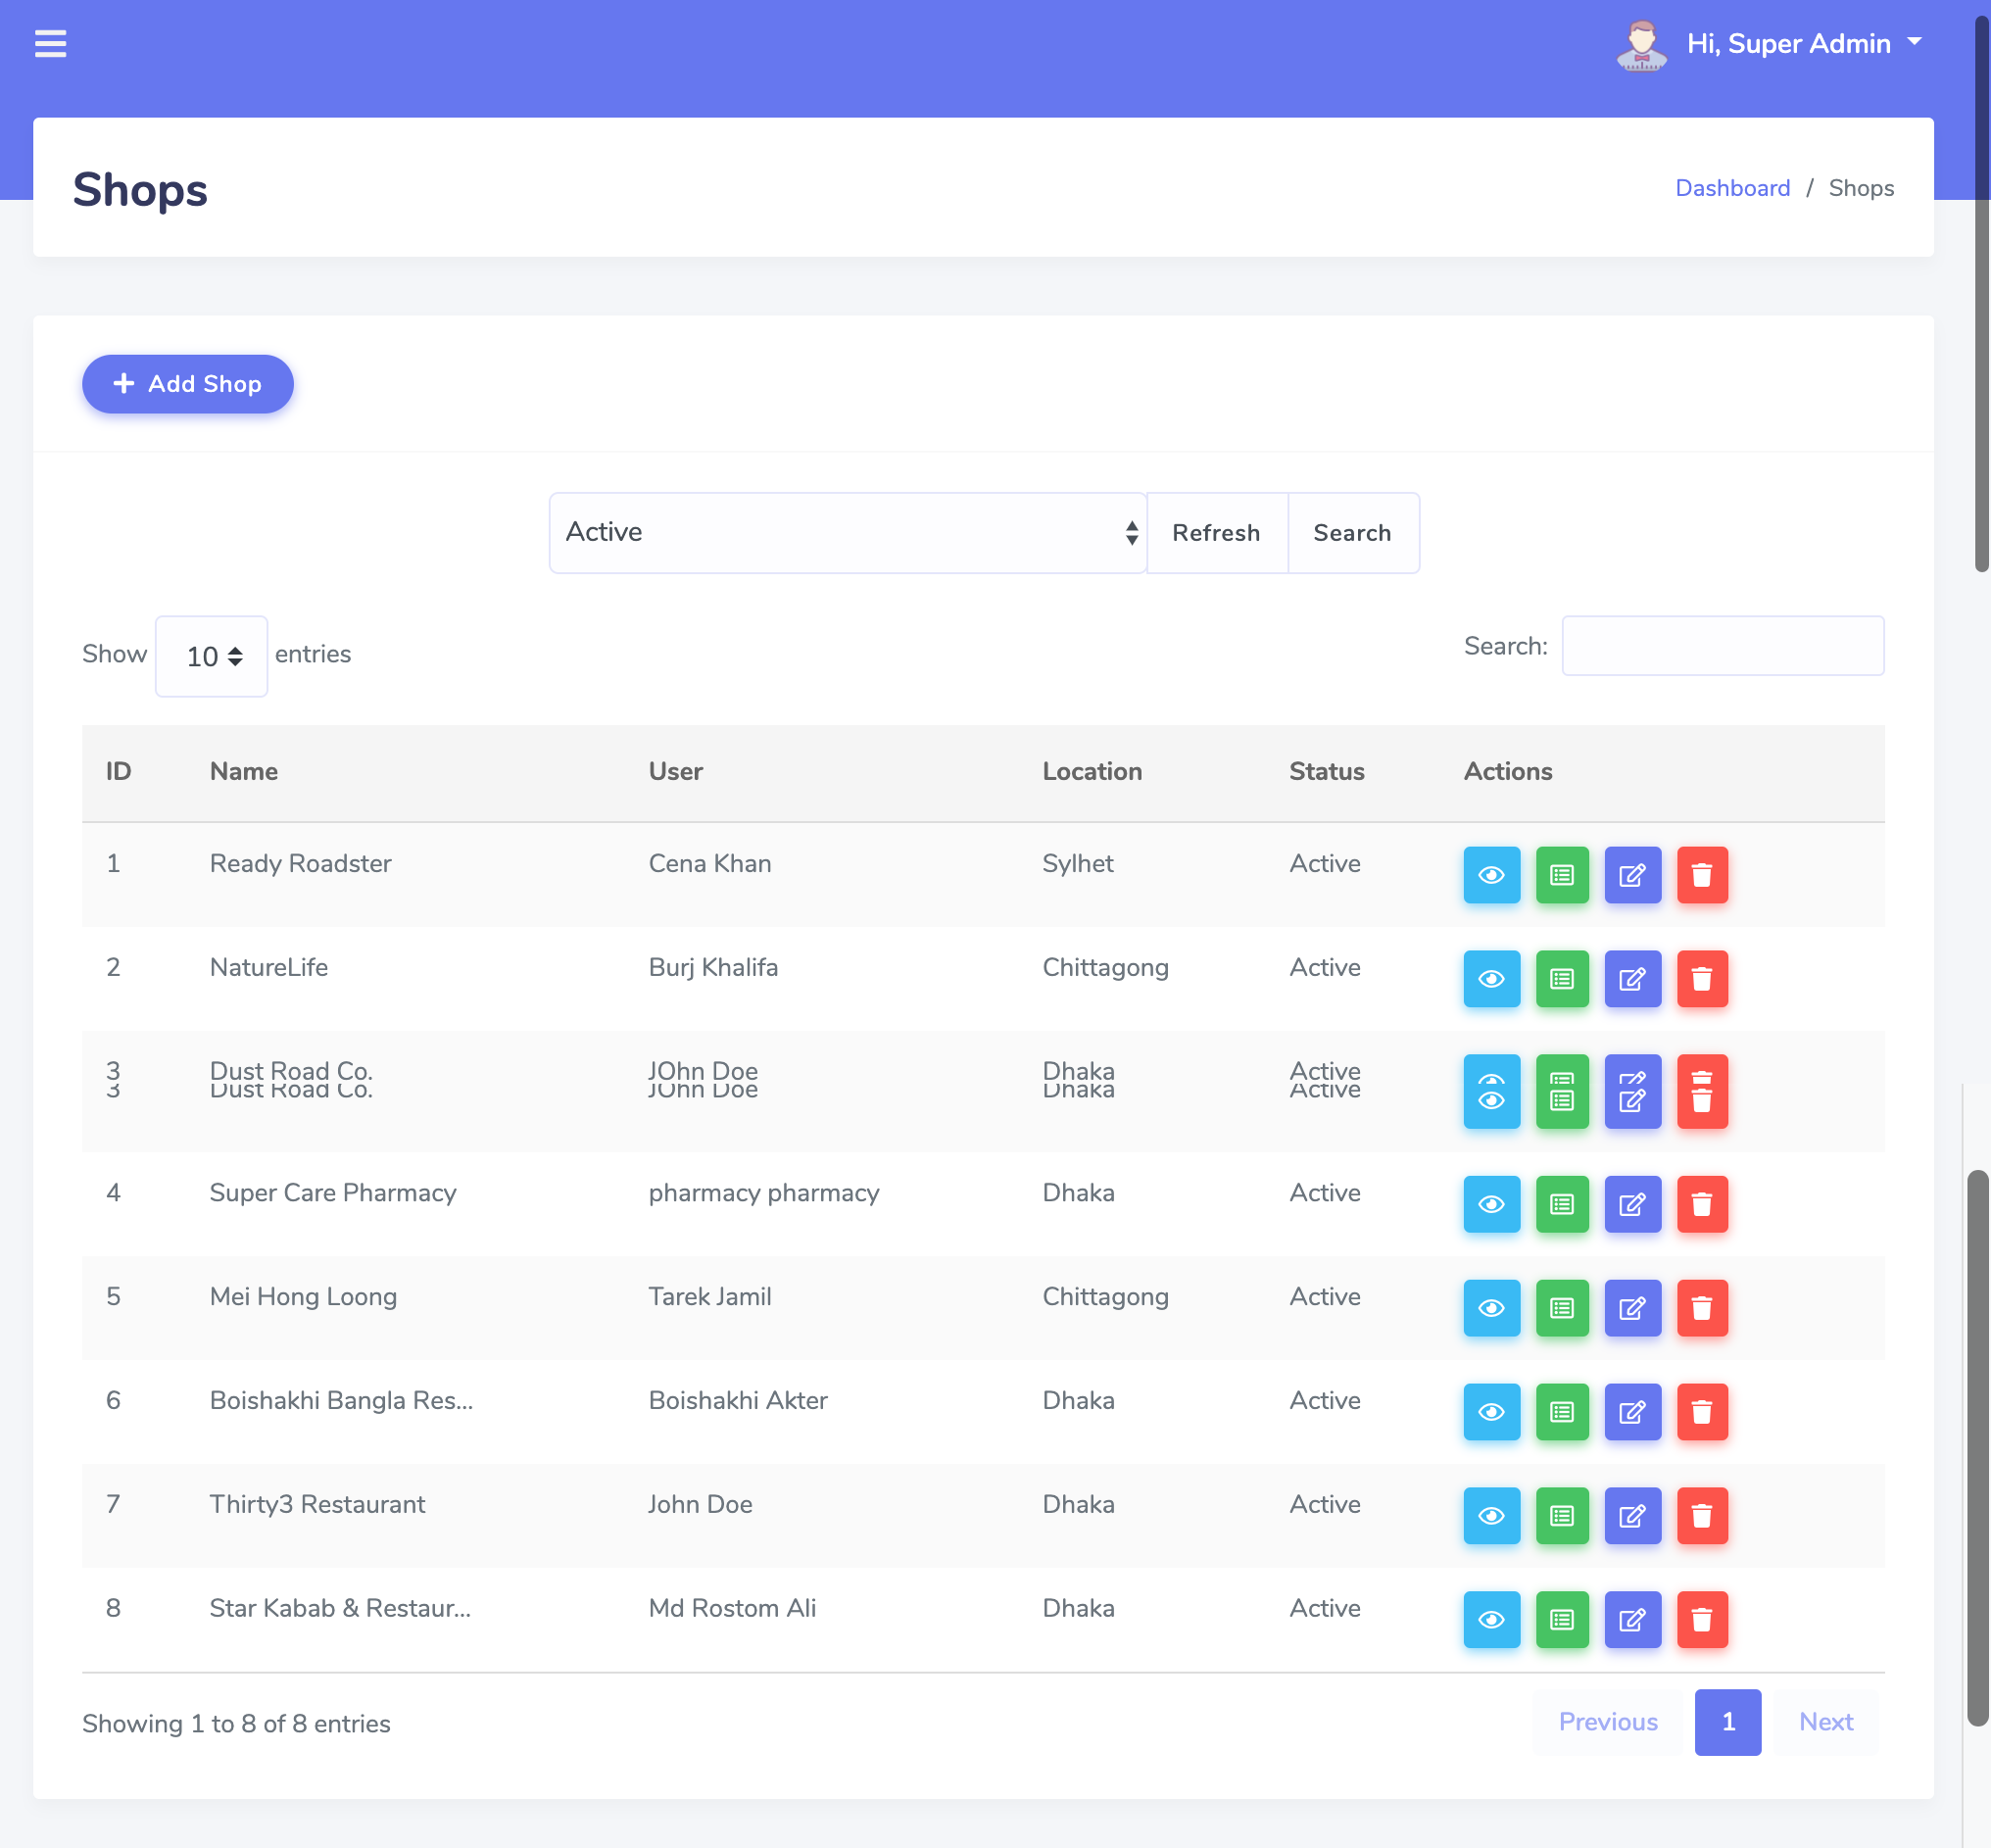This screenshot has width=1991, height=1848.
Task: View Boishakhi Bangla Res... details
Action: [x=1491, y=1412]
